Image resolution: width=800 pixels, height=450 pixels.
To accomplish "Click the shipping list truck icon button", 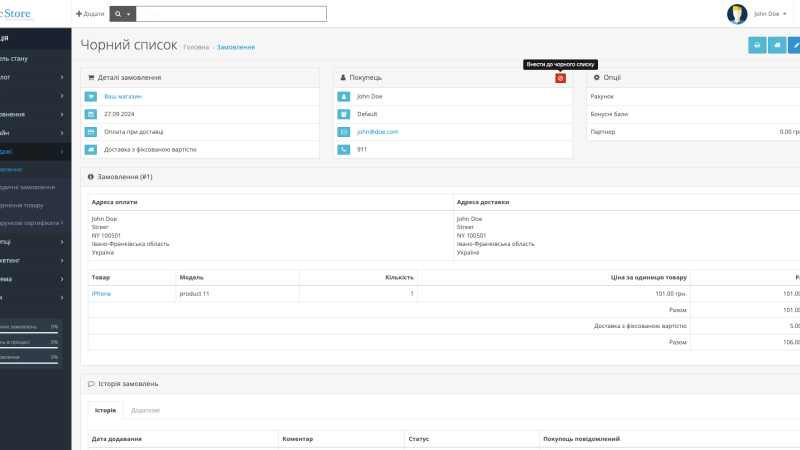I will click(777, 45).
